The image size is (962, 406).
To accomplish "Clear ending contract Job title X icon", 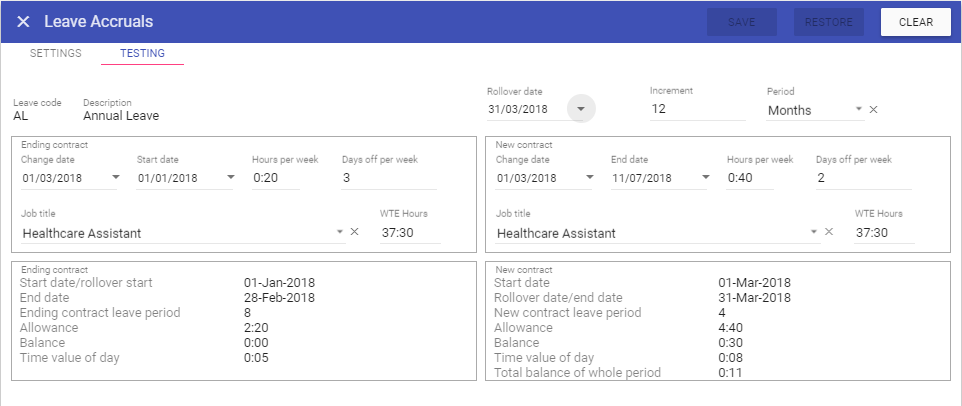I will pos(354,232).
